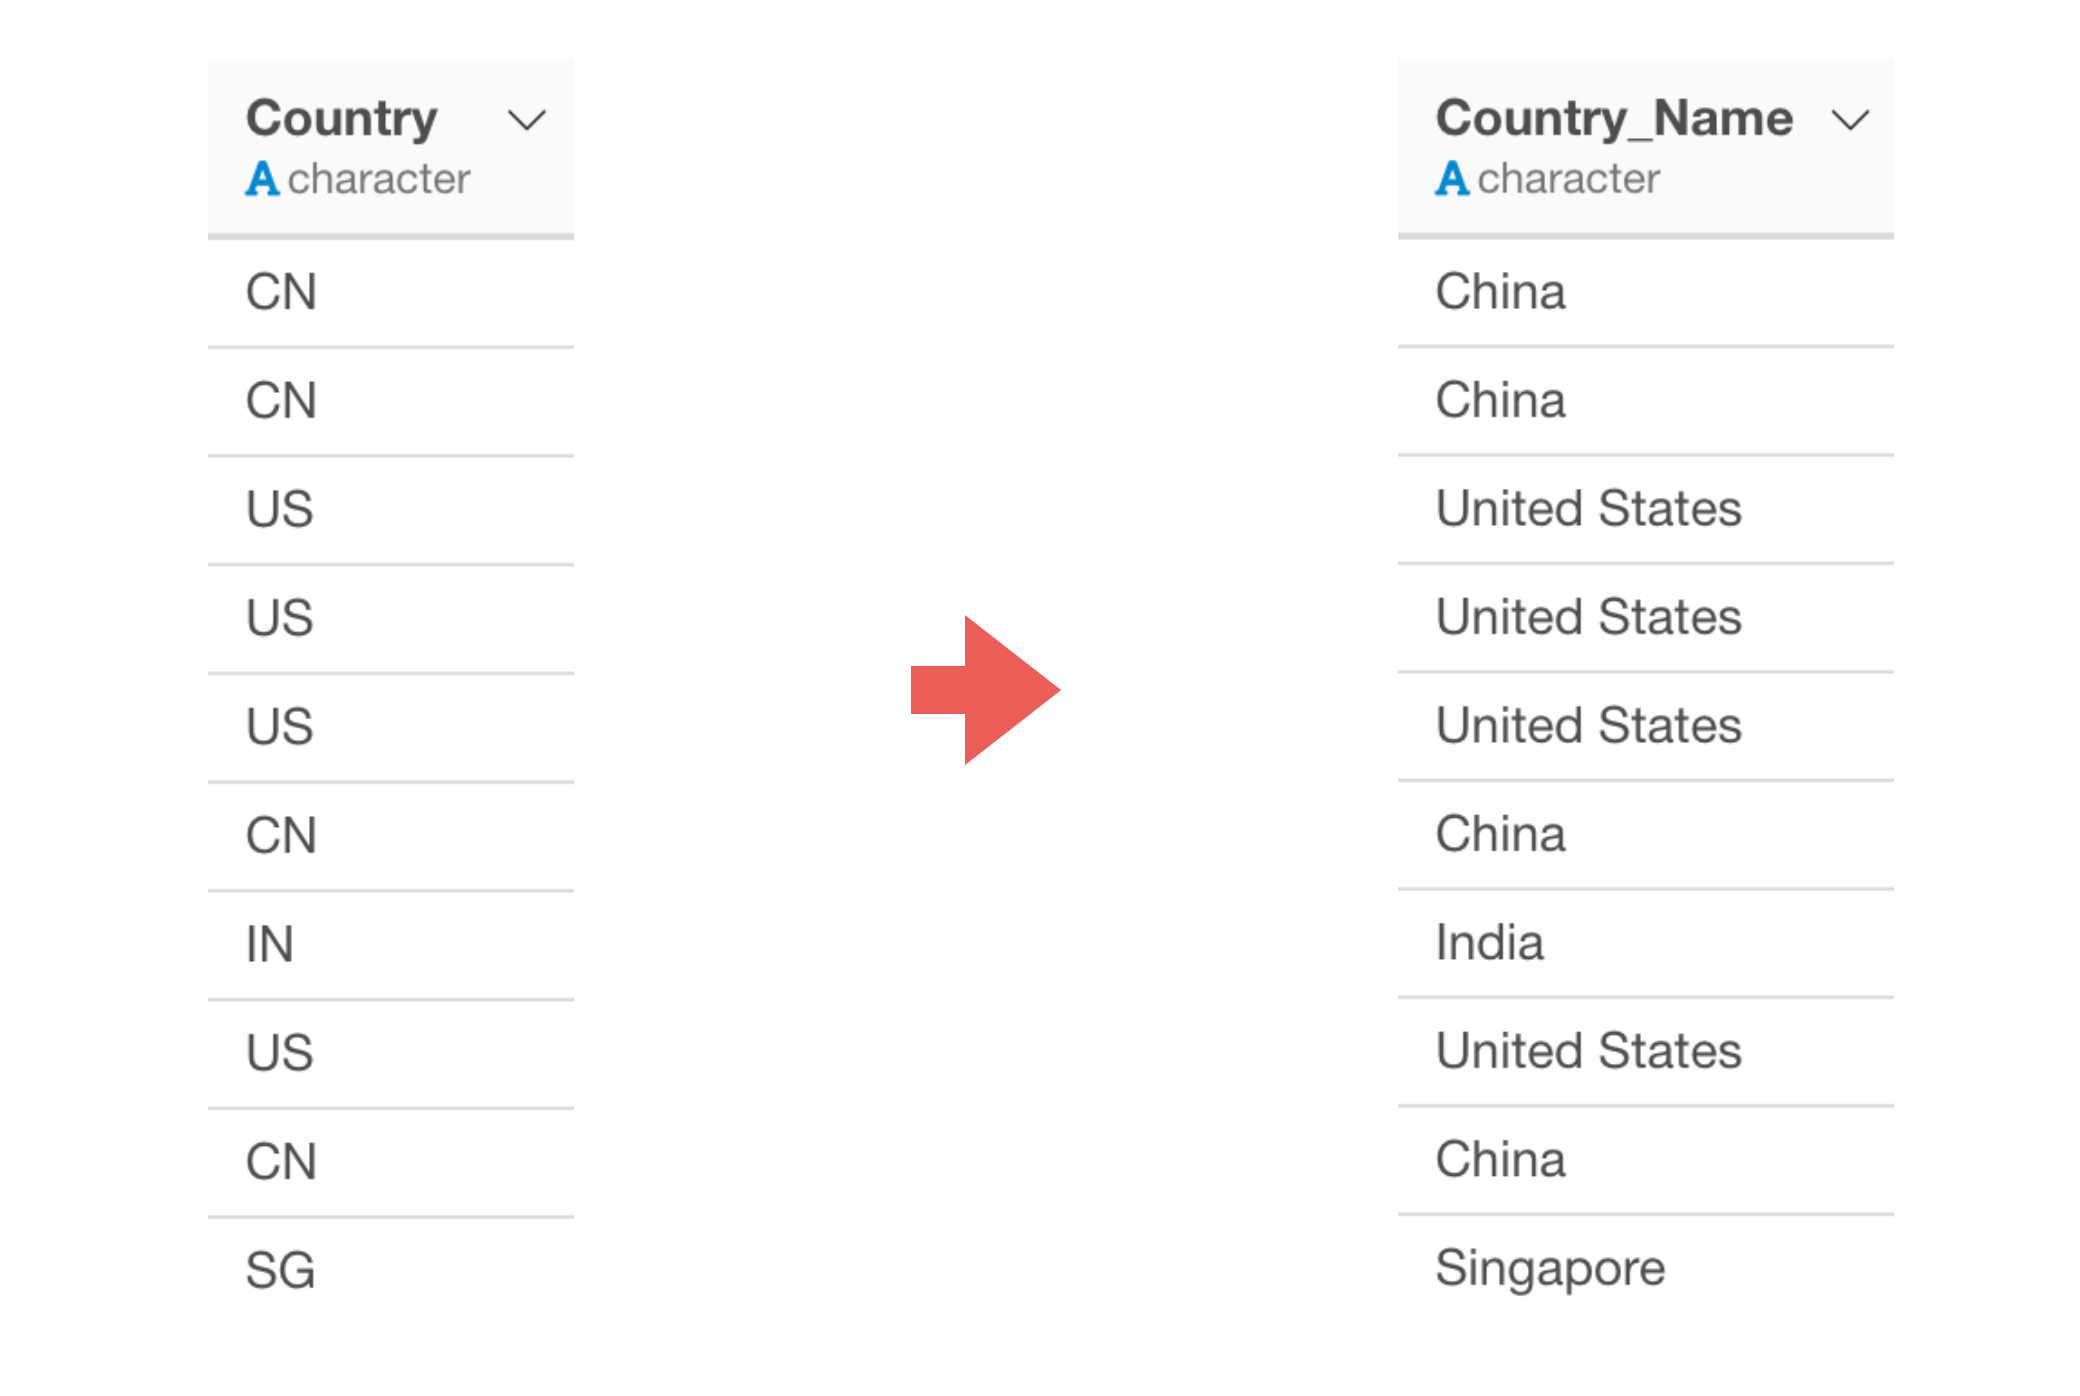Viewport: 2080px width, 1396px height.
Task: Select the Country column header title
Action: [x=342, y=118]
